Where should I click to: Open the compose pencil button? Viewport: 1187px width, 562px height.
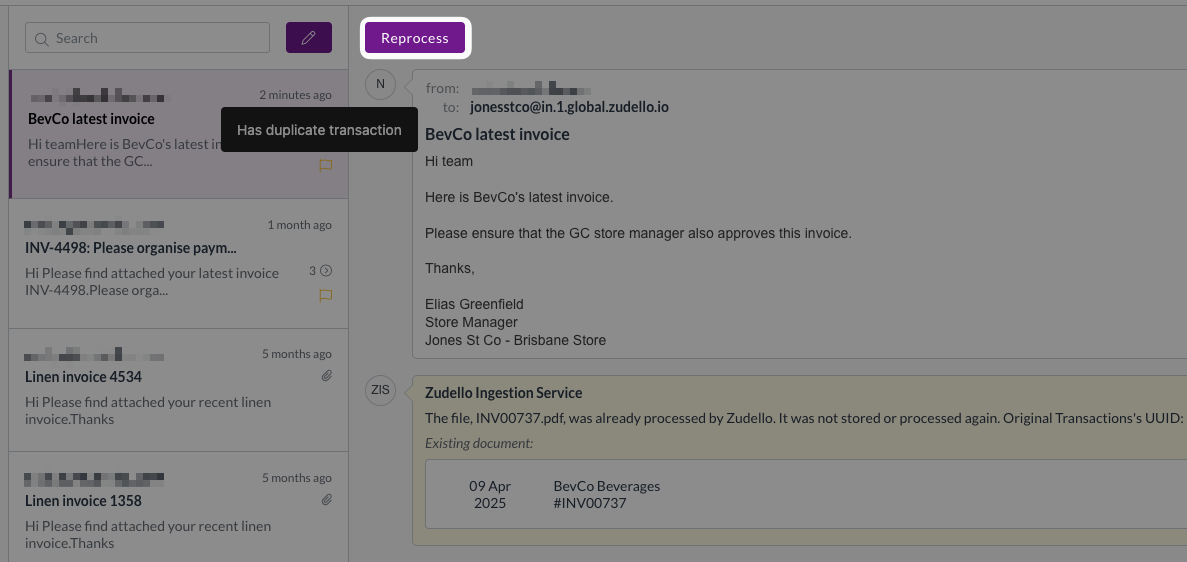point(308,38)
